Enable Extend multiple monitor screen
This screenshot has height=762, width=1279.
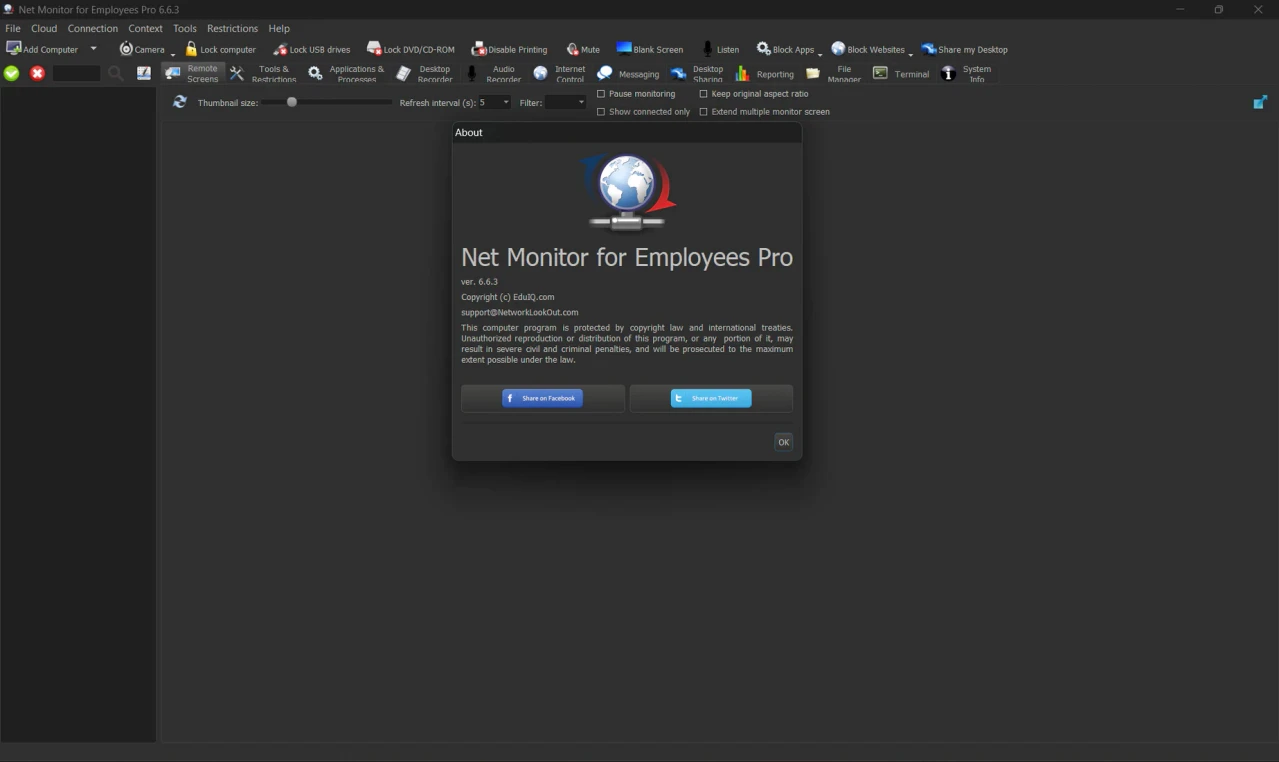(x=703, y=112)
